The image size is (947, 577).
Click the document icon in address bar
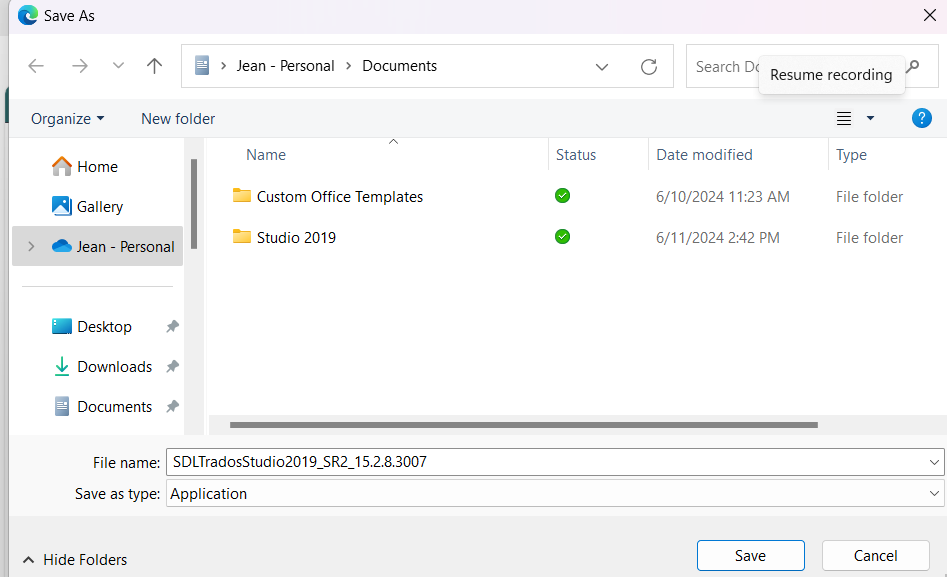(202, 65)
